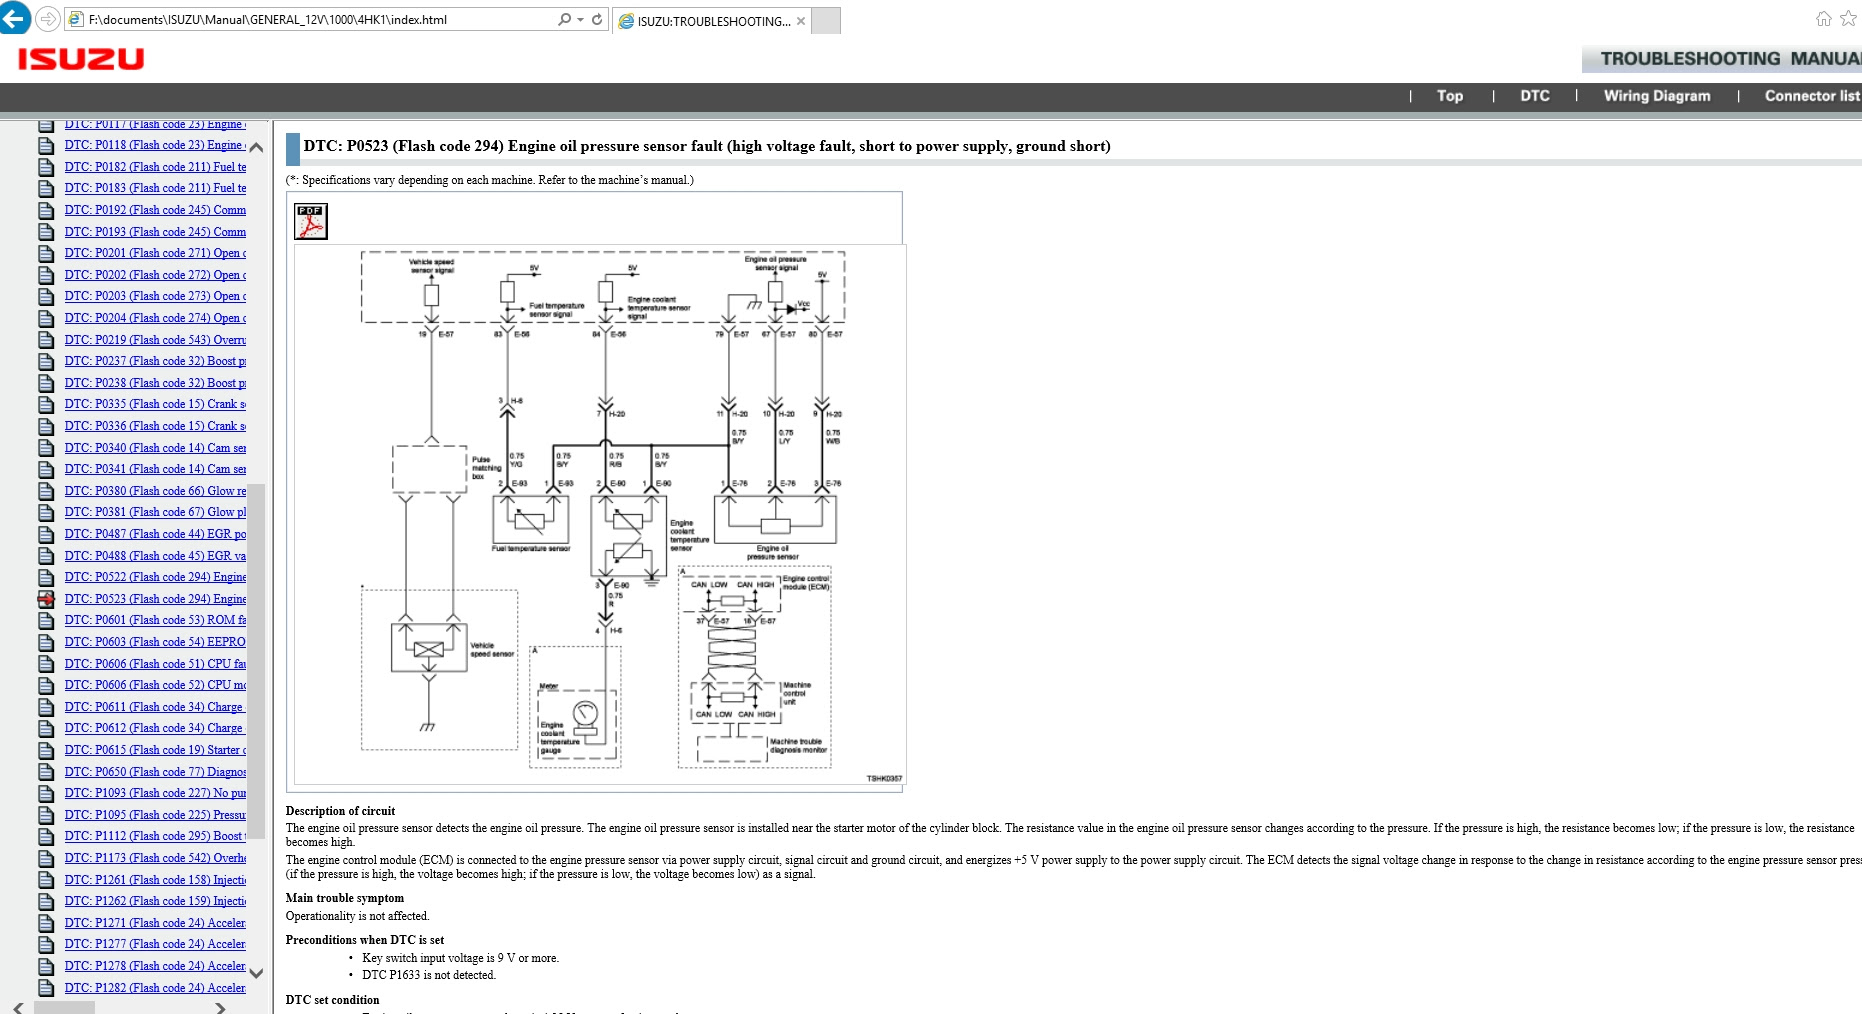
Task: Click the Favorites star icon
Action: coord(1848,19)
